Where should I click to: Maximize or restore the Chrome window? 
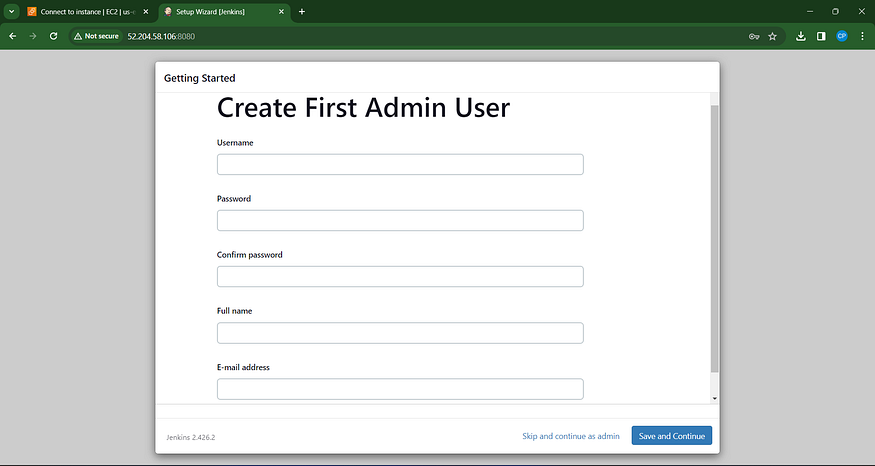tap(835, 12)
